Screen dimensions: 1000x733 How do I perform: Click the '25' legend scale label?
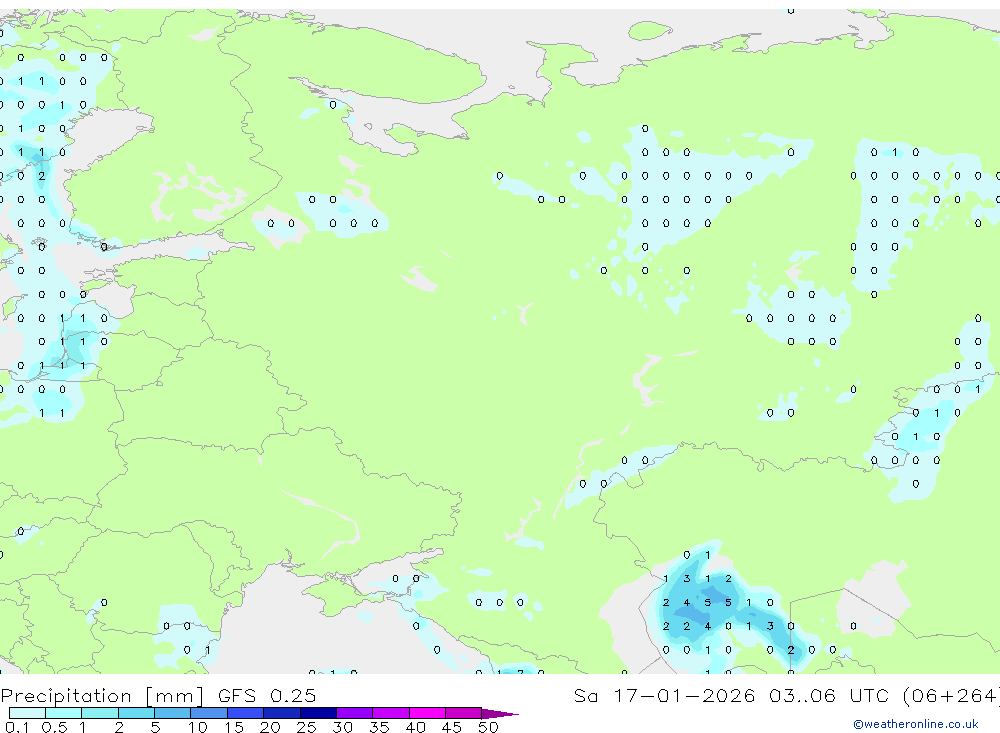click(x=307, y=727)
